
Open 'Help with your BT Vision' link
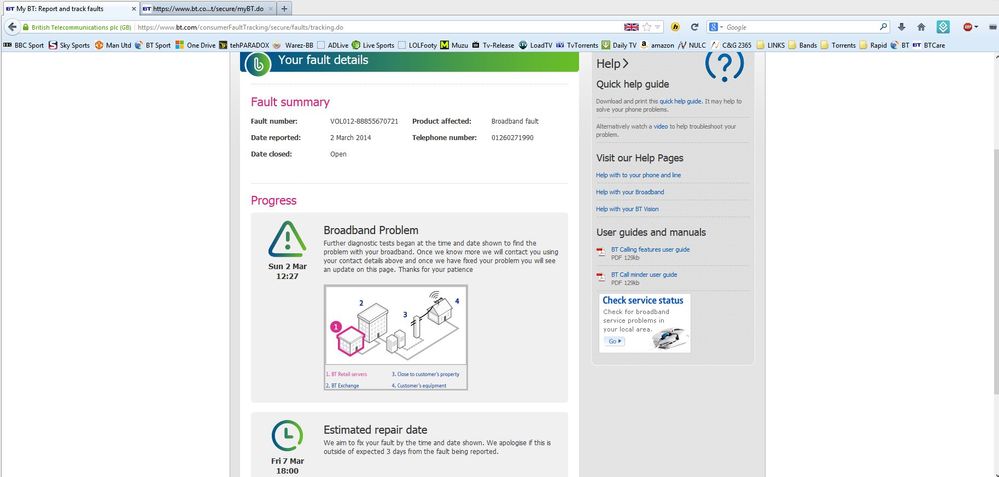[x=628, y=210]
